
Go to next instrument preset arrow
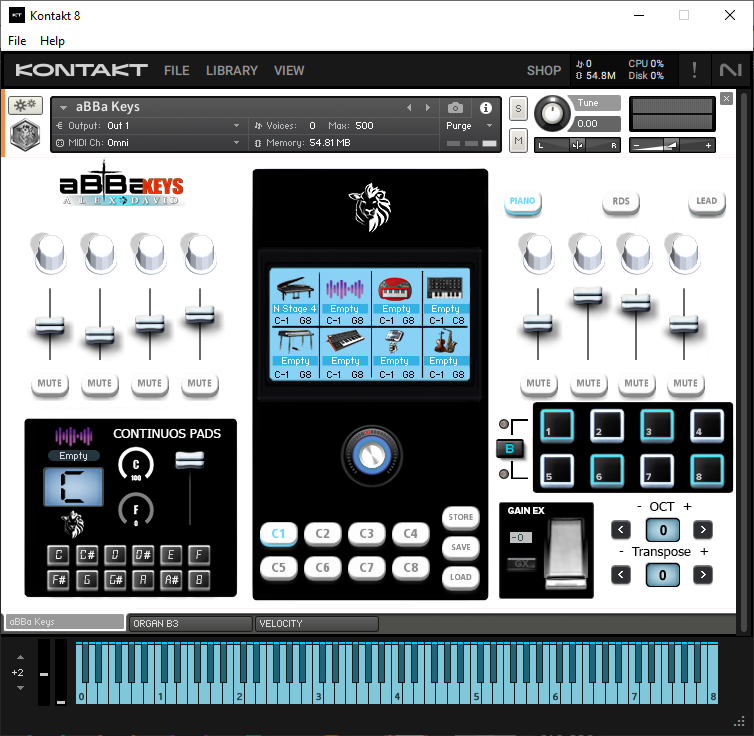(x=427, y=108)
